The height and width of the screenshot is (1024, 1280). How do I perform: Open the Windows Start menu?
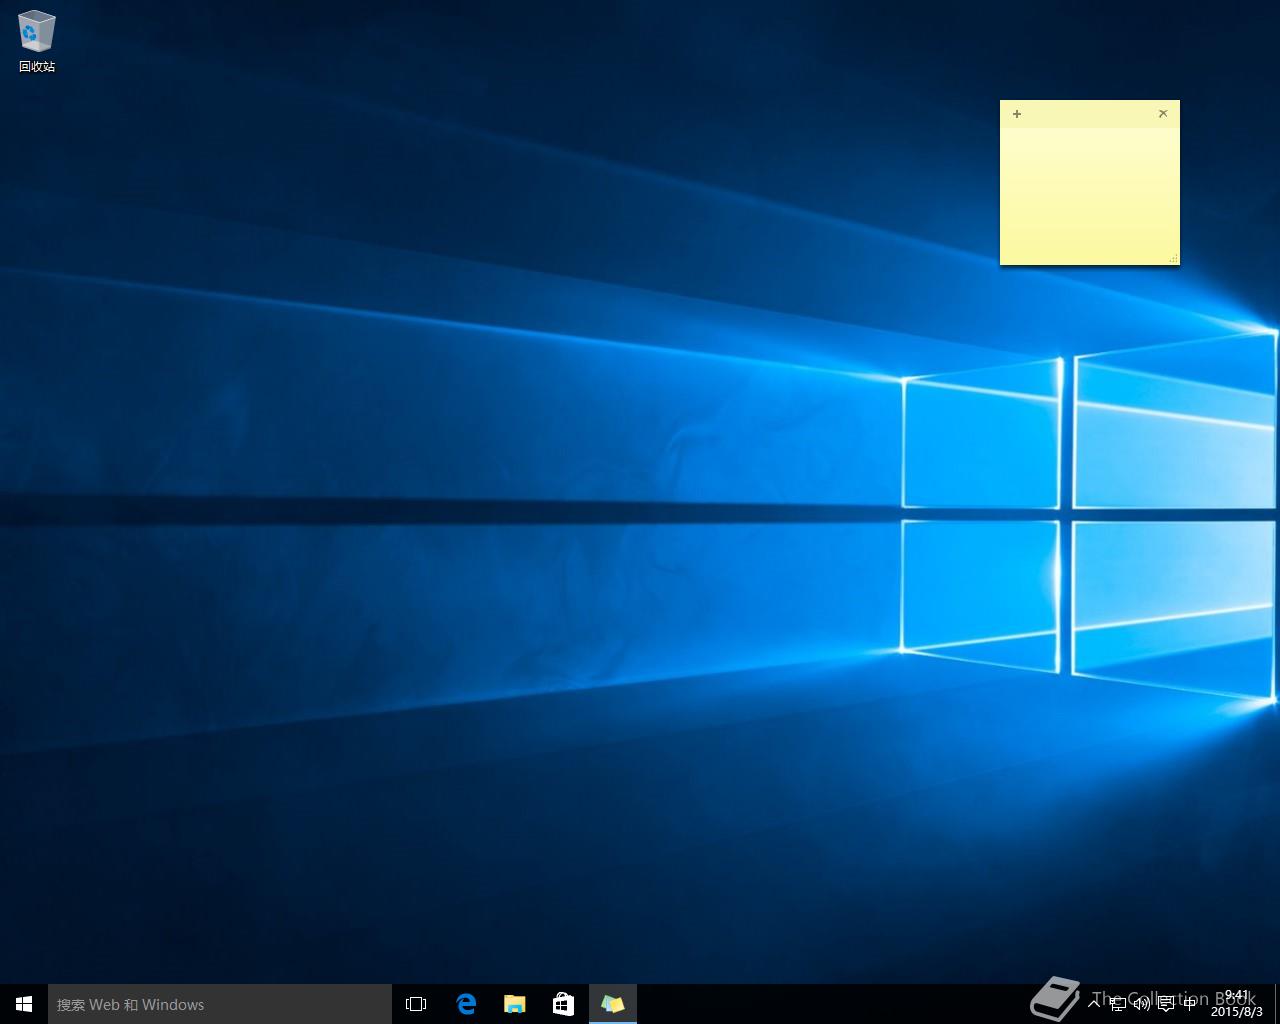click(x=24, y=1004)
